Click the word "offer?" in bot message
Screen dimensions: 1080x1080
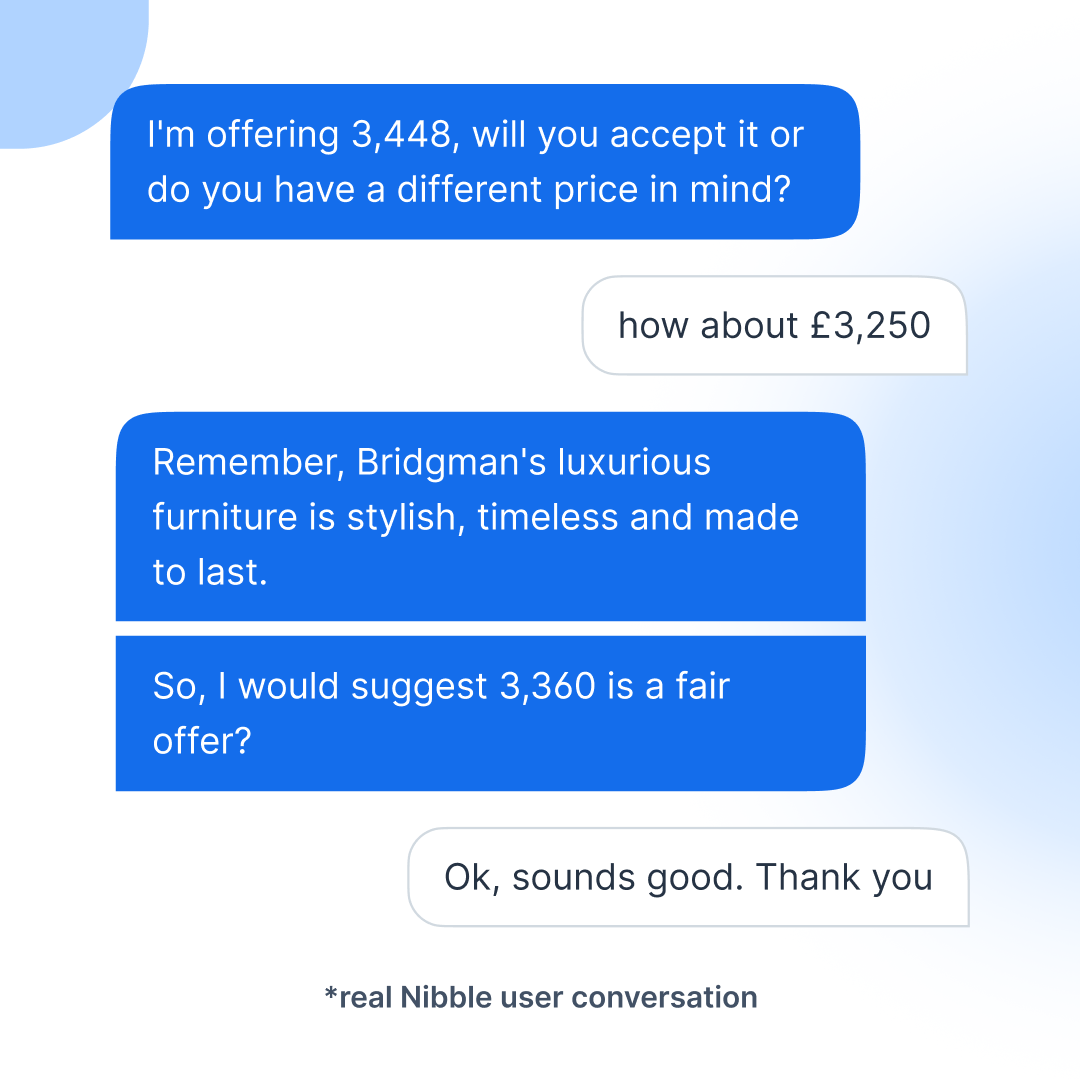pyautogui.click(x=202, y=741)
